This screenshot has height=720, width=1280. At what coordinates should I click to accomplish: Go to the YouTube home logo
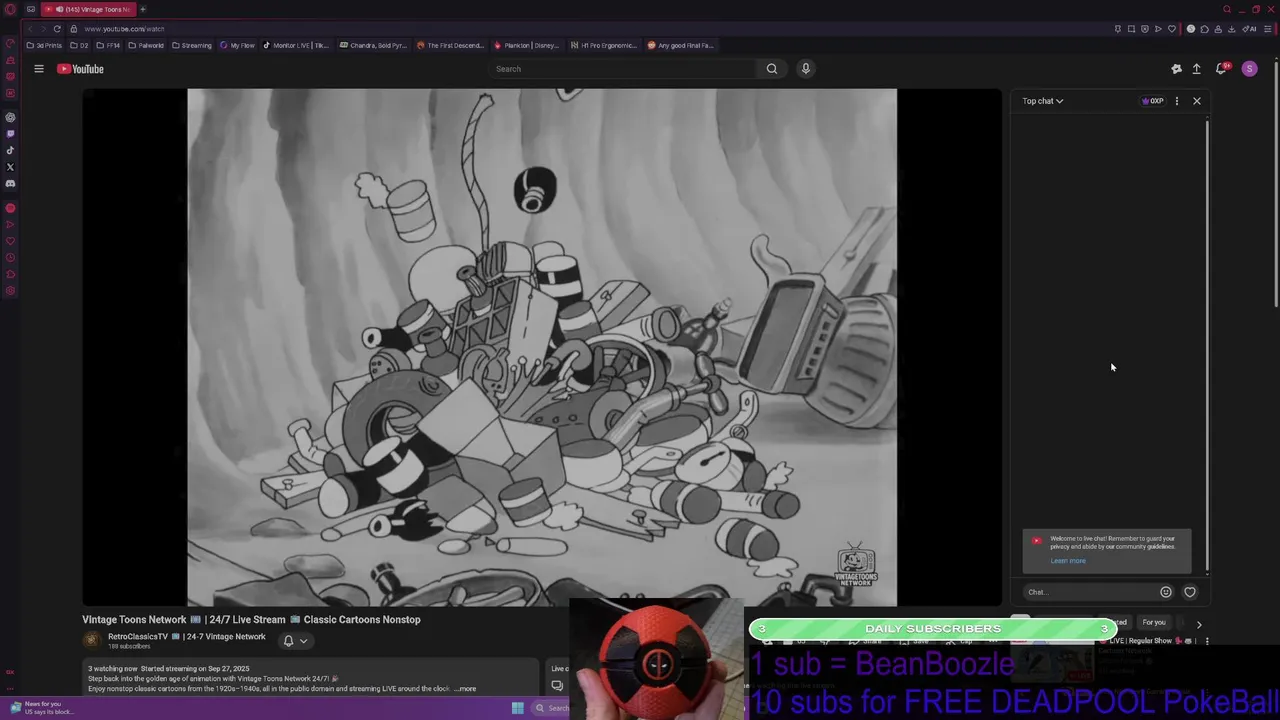point(80,69)
